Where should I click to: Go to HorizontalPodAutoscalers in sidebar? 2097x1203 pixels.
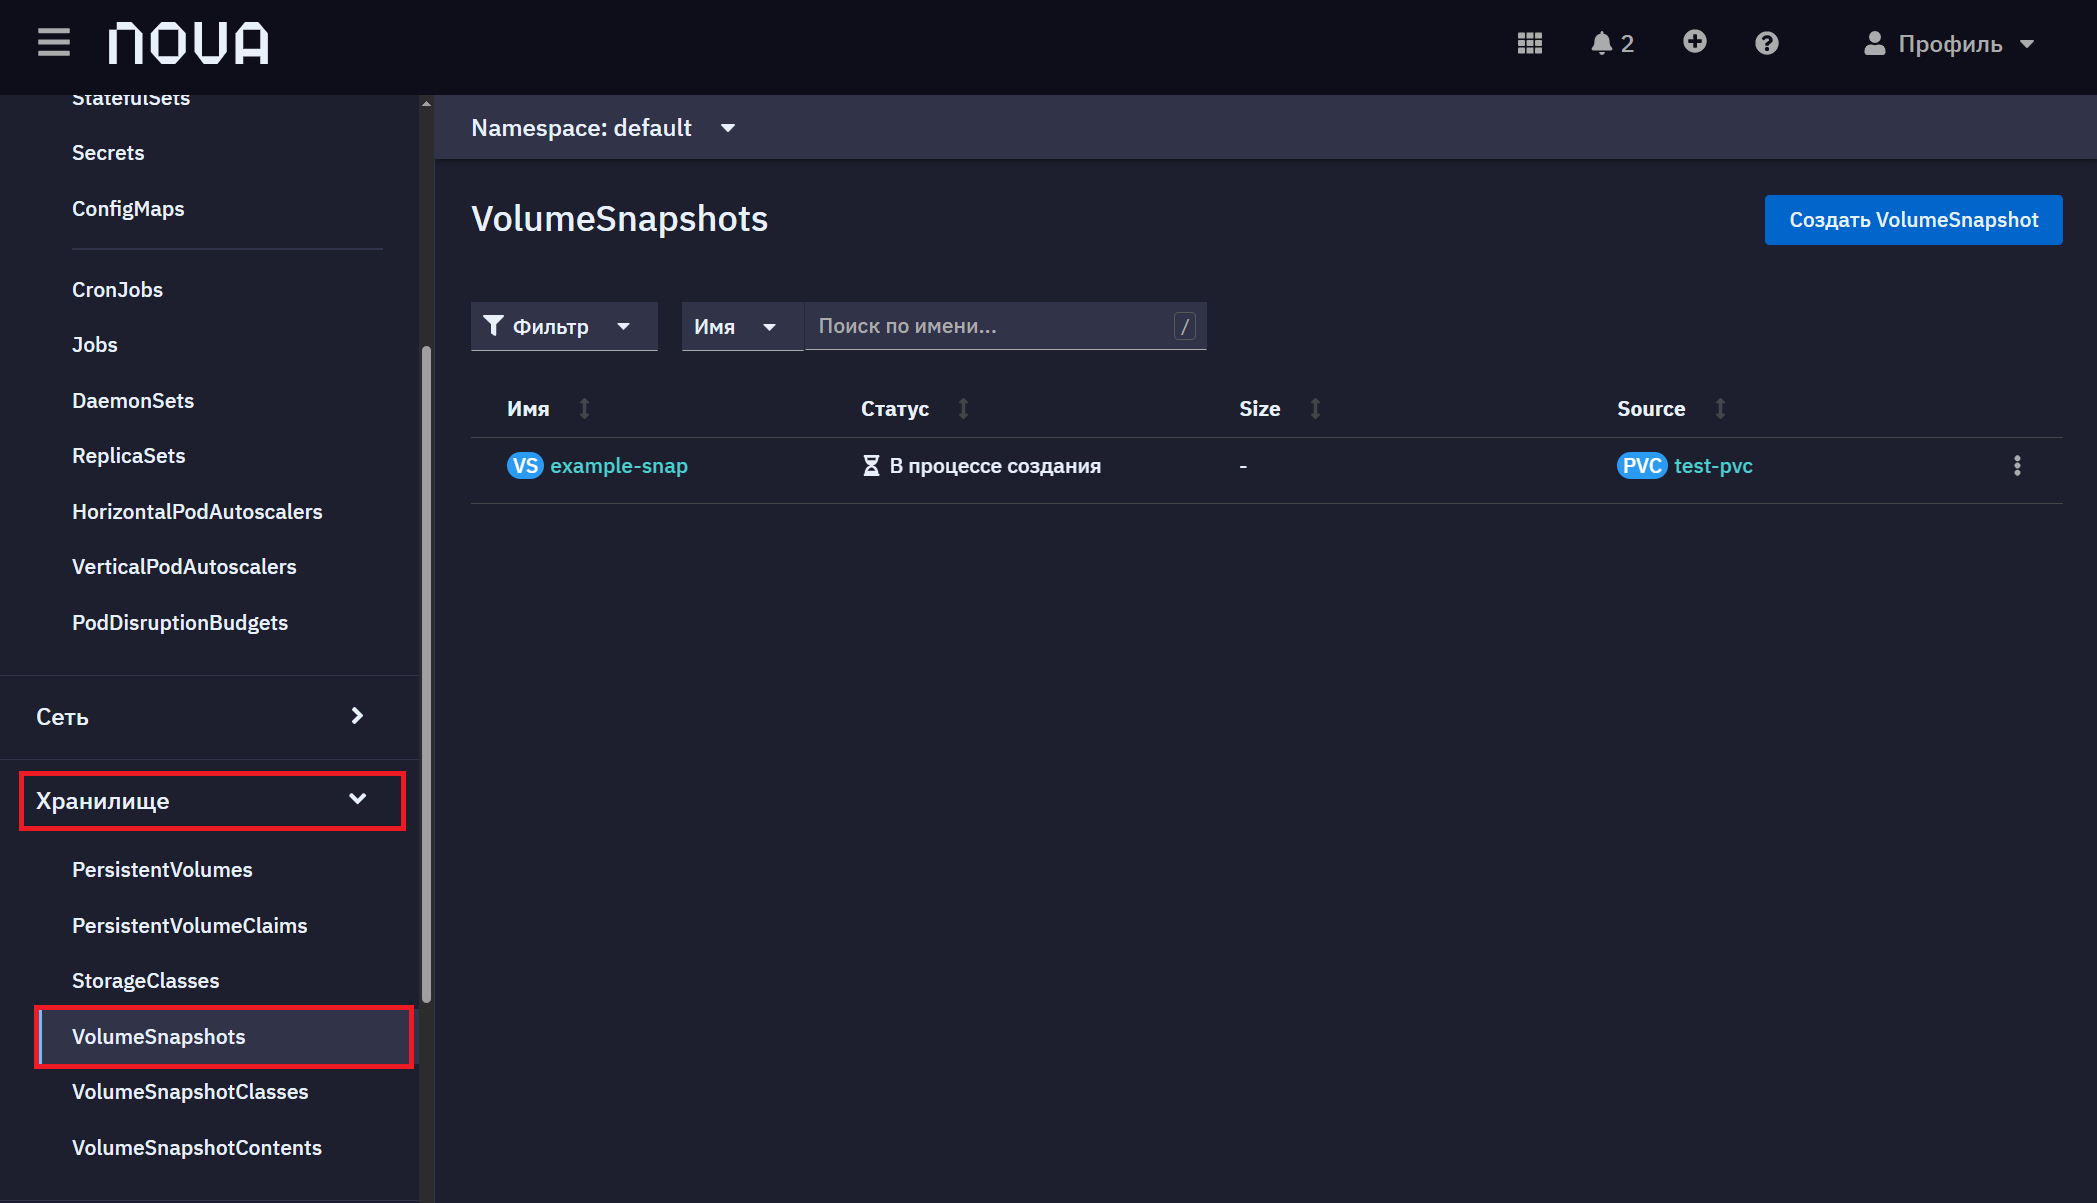tap(197, 512)
